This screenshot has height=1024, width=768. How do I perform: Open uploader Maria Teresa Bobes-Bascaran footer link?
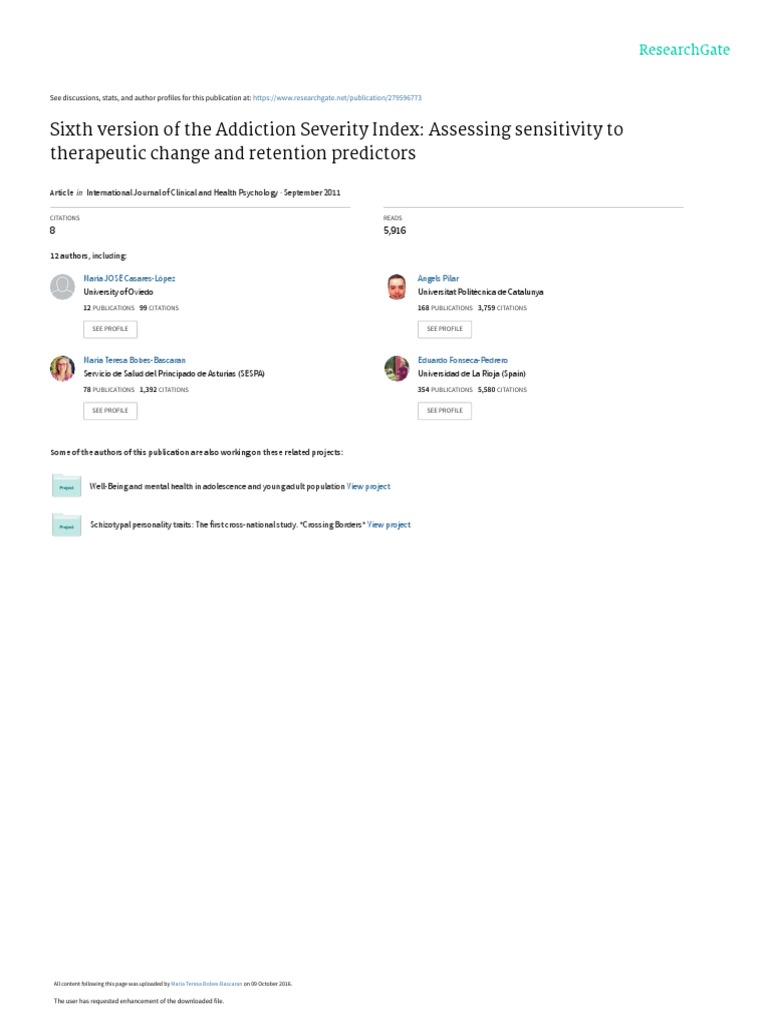(206, 984)
